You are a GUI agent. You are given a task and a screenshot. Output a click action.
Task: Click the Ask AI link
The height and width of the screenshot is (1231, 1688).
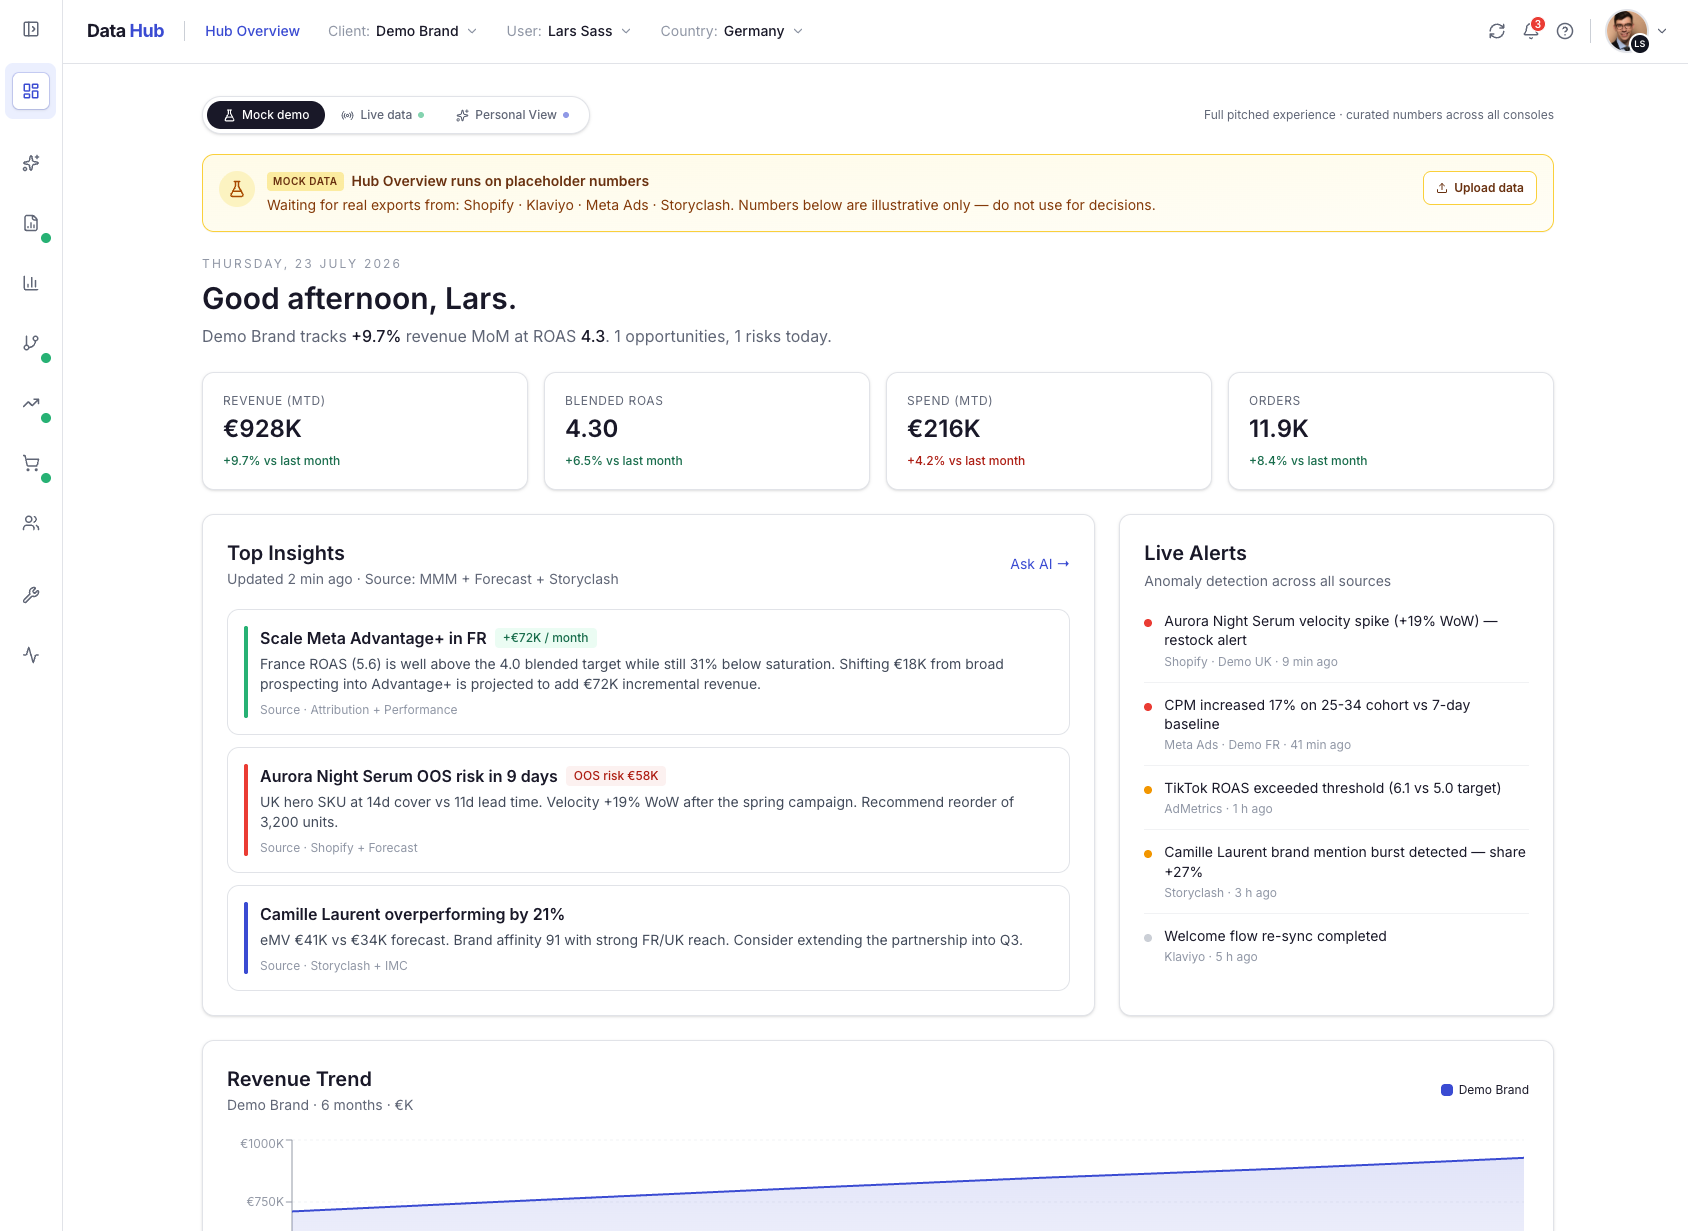[x=1039, y=564]
